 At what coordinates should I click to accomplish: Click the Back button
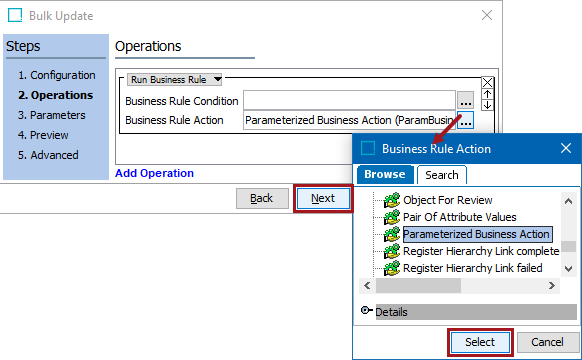[x=262, y=199]
